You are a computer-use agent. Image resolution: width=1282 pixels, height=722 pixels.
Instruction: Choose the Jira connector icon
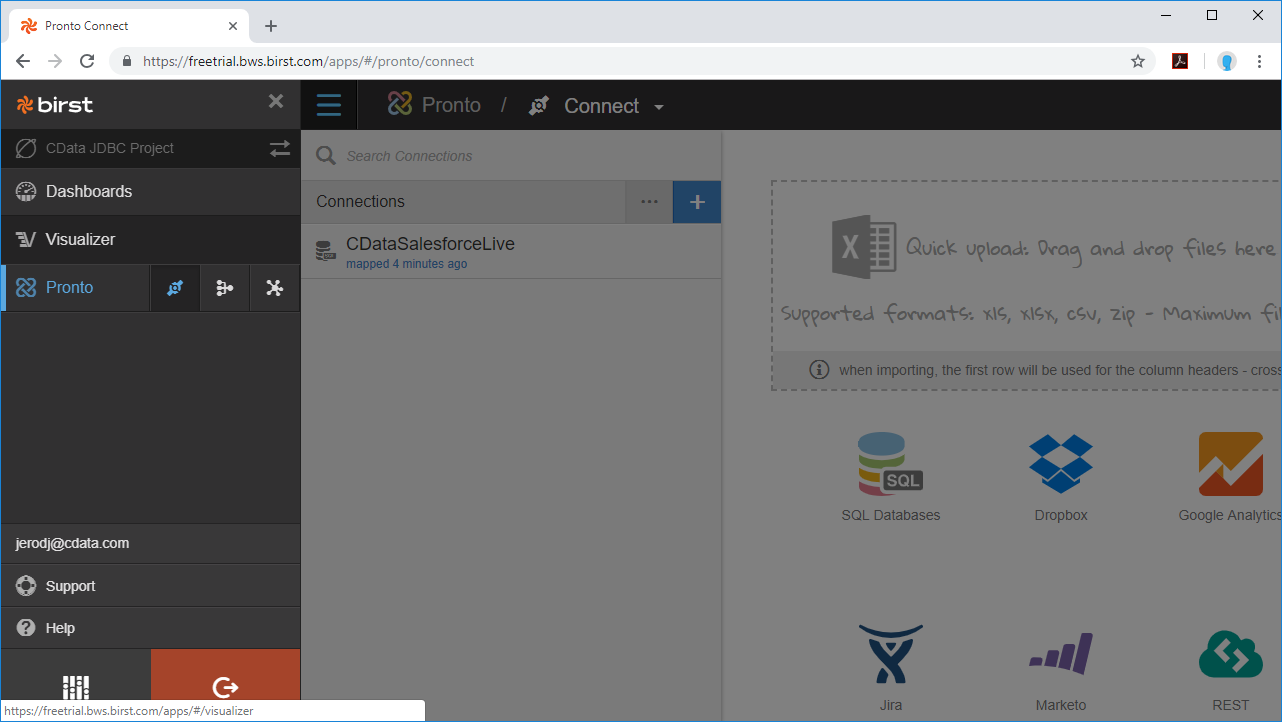890,655
